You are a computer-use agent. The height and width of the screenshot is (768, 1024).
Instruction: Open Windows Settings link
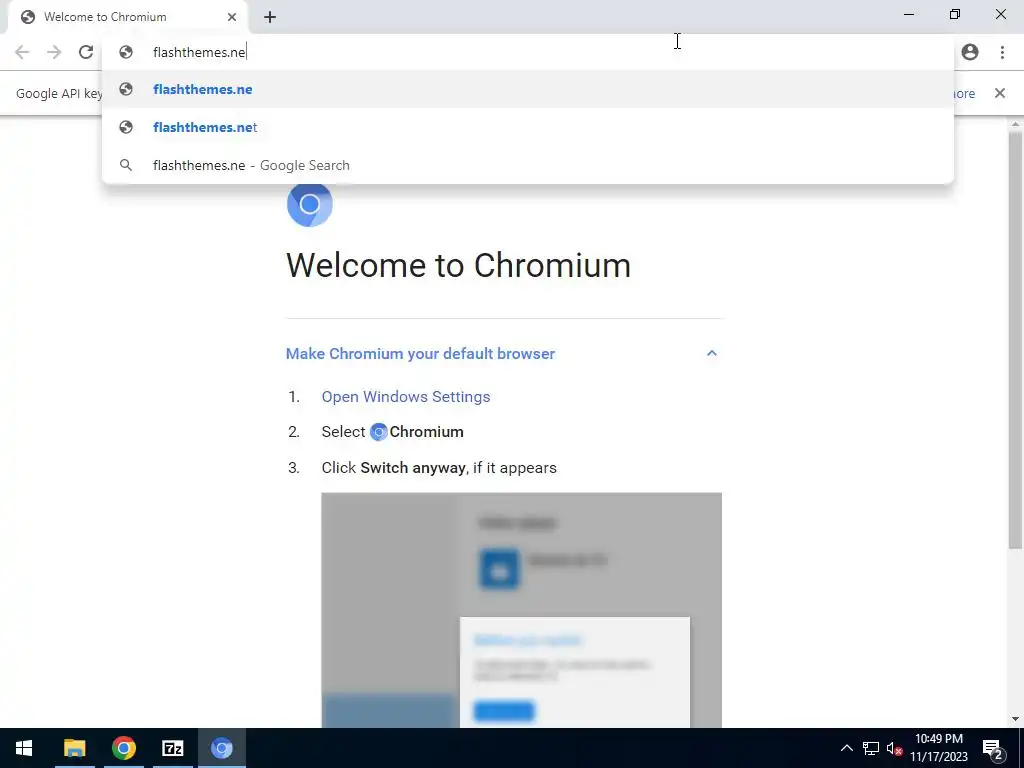click(x=406, y=396)
